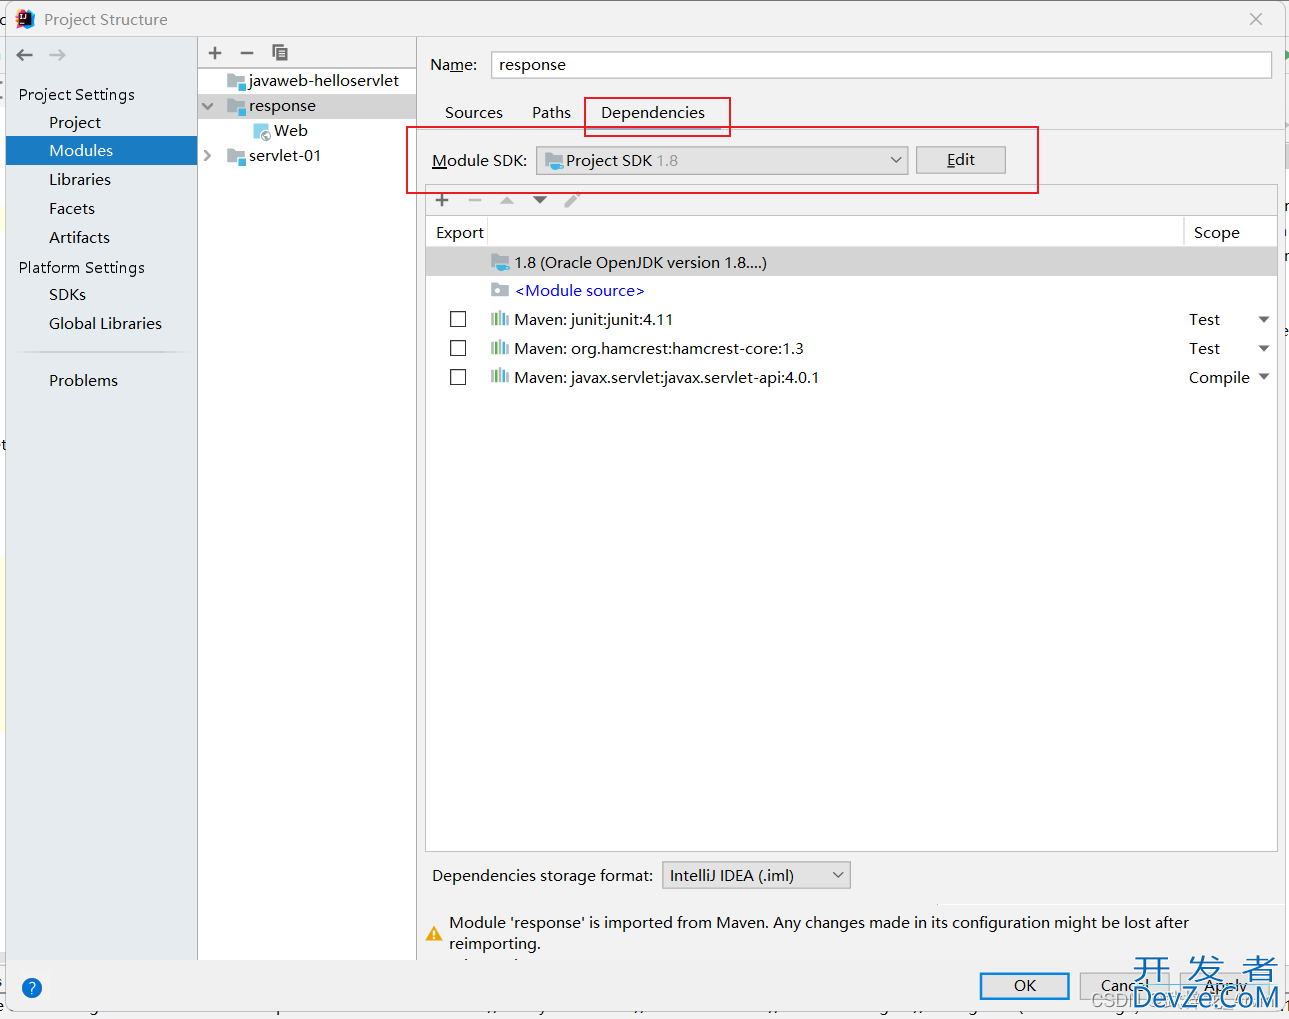Click the Export column header

(x=459, y=233)
